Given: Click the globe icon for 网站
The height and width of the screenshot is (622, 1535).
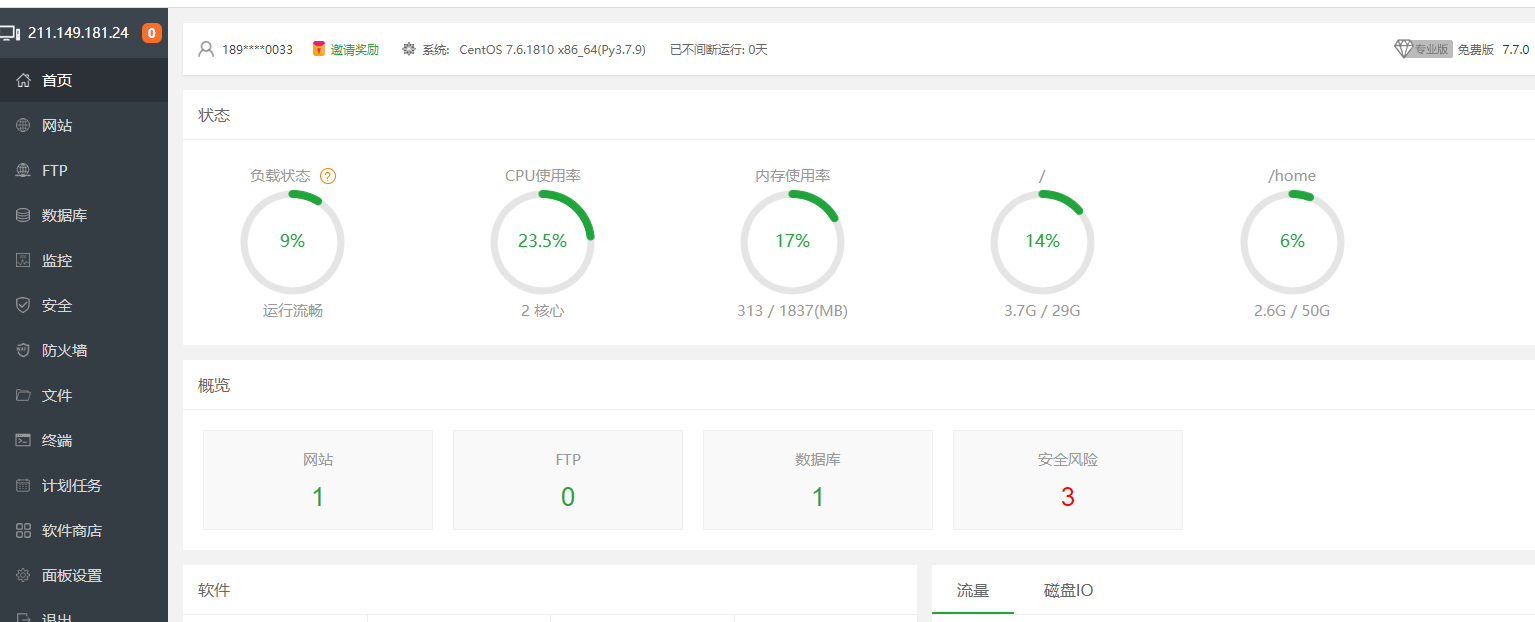Looking at the screenshot, I should pos(24,126).
